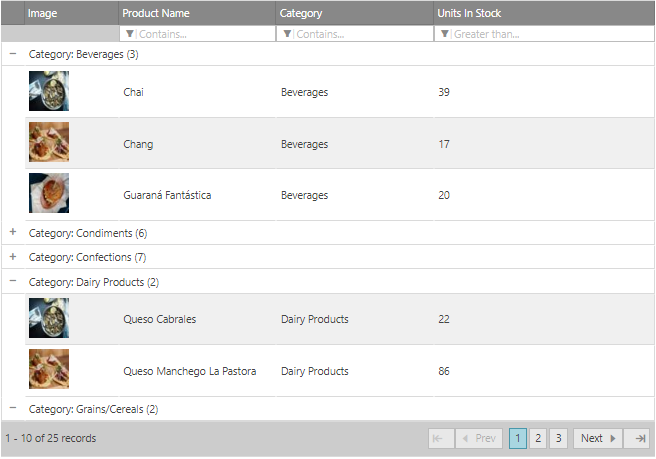
Task: Collapse the Category: Dairy Products group
Action: pos(13,281)
